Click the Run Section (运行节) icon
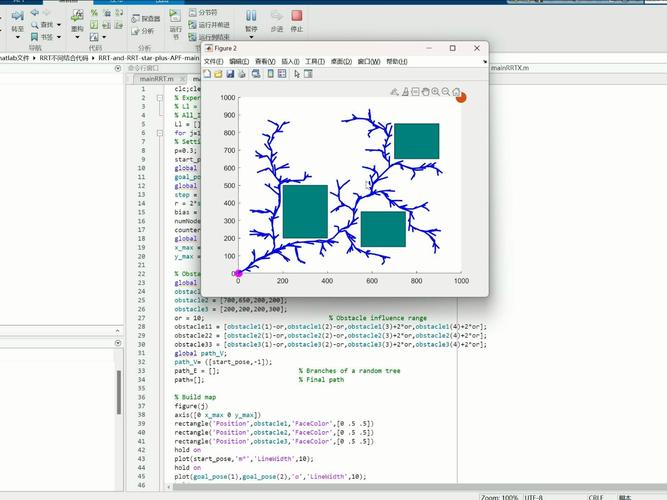Screen dimensions: 667x500 click(x=175, y=16)
